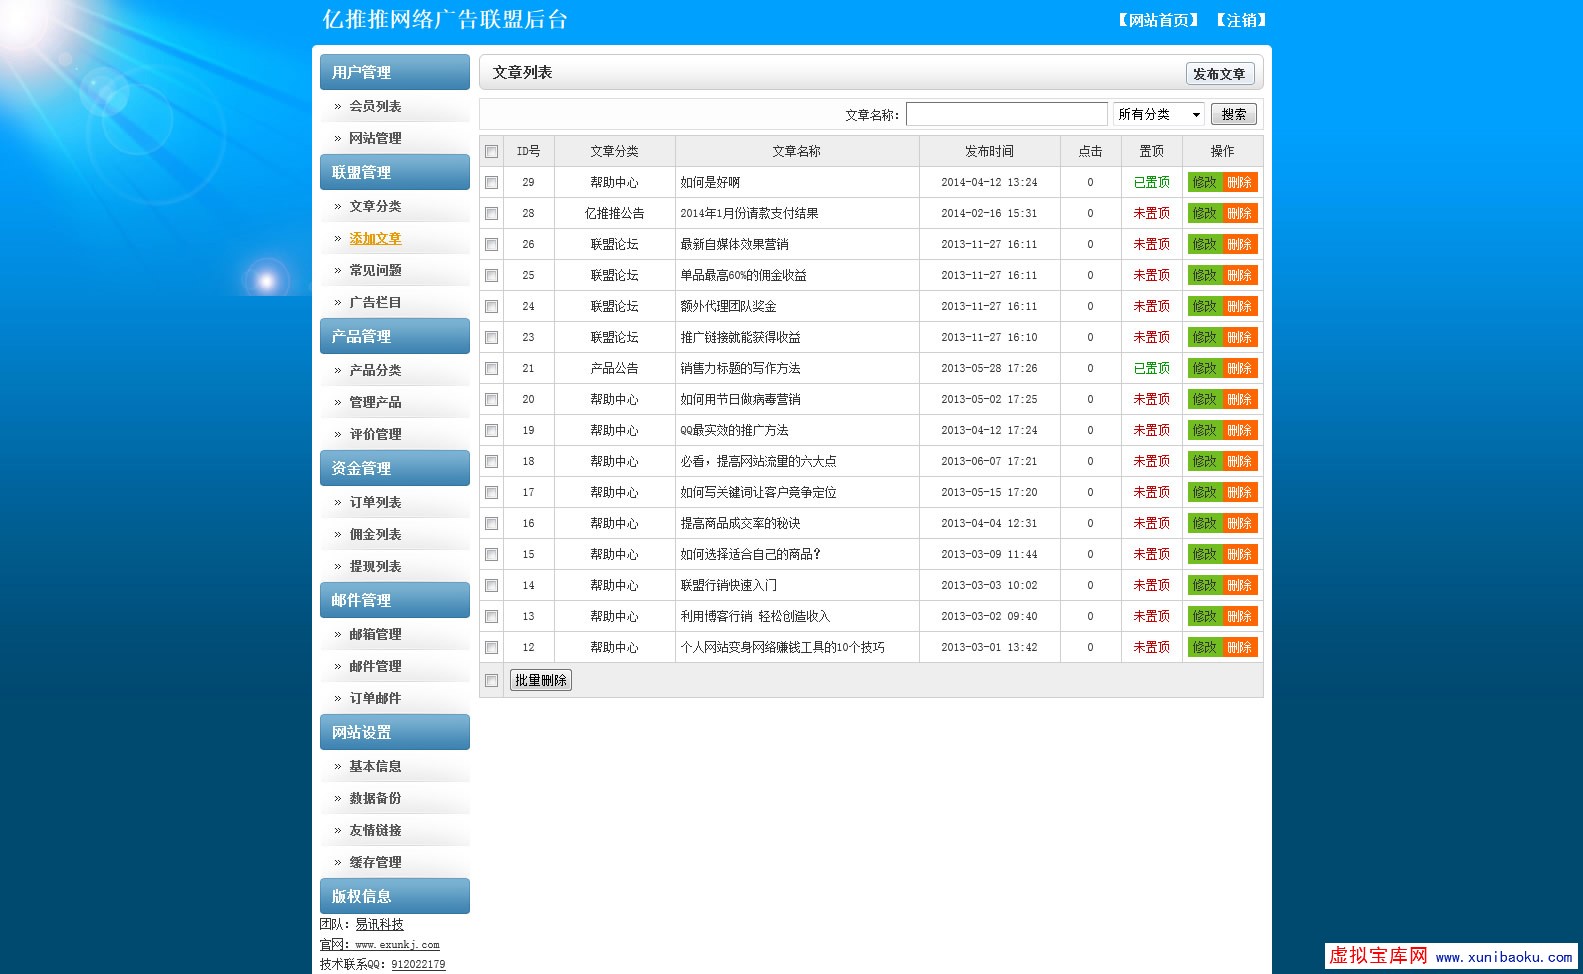Click 删除 for article ID 24

(1240, 306)
